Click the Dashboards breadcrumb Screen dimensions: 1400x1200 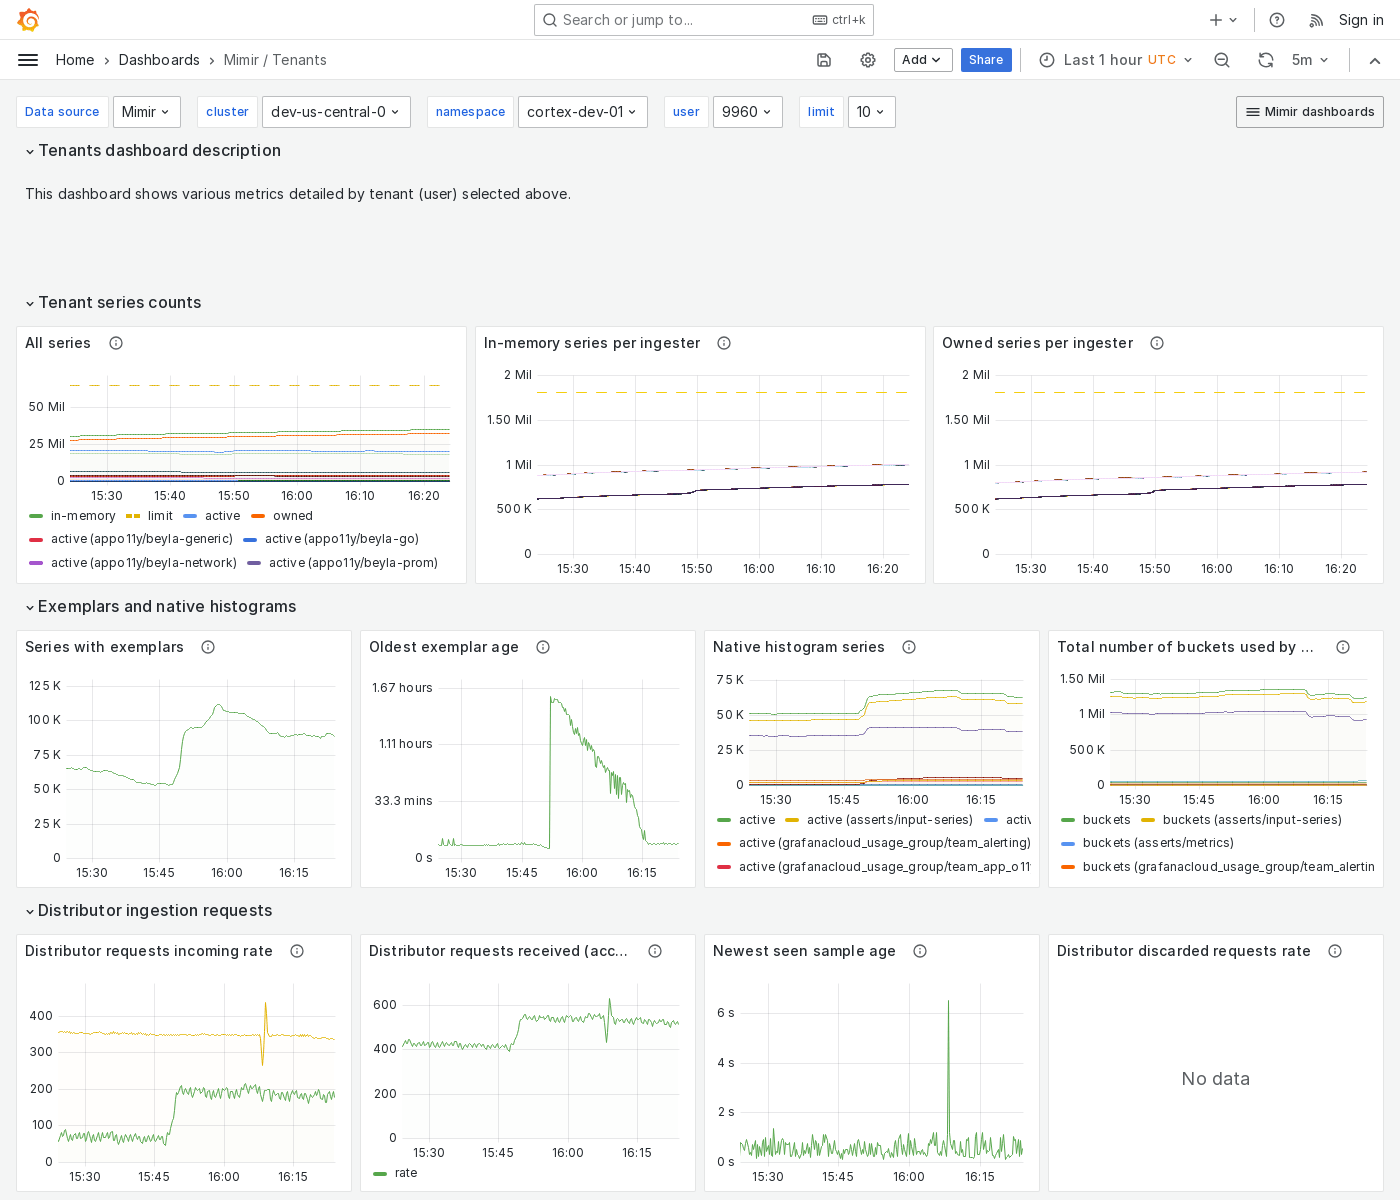pos(159,60)
